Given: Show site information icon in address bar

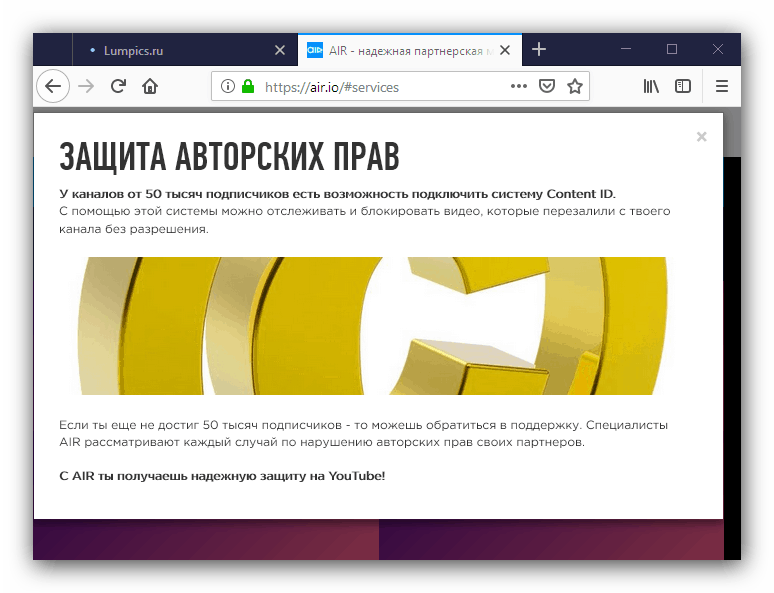Looking at the screenshot, I should (x=228, y=86).
